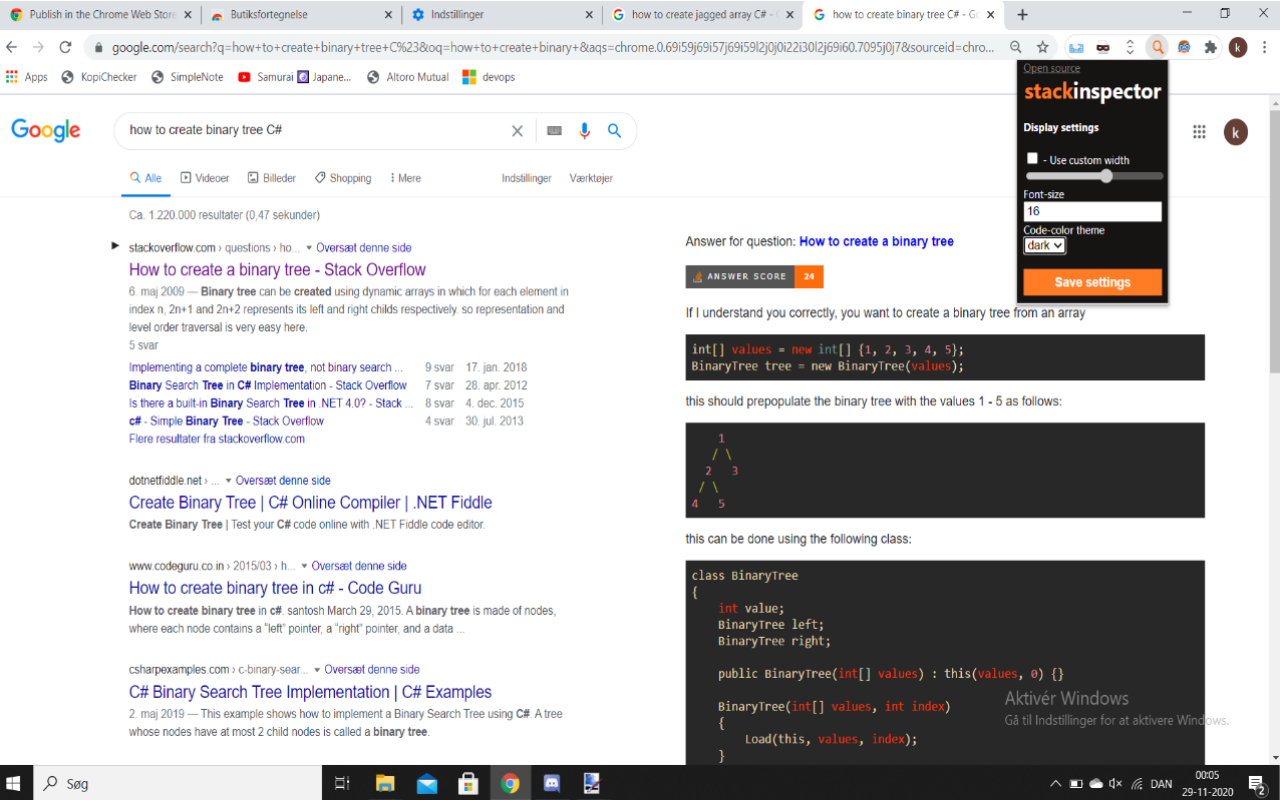
Task: Open File Explorer from the taskbar
Action: tap(385, 783)
